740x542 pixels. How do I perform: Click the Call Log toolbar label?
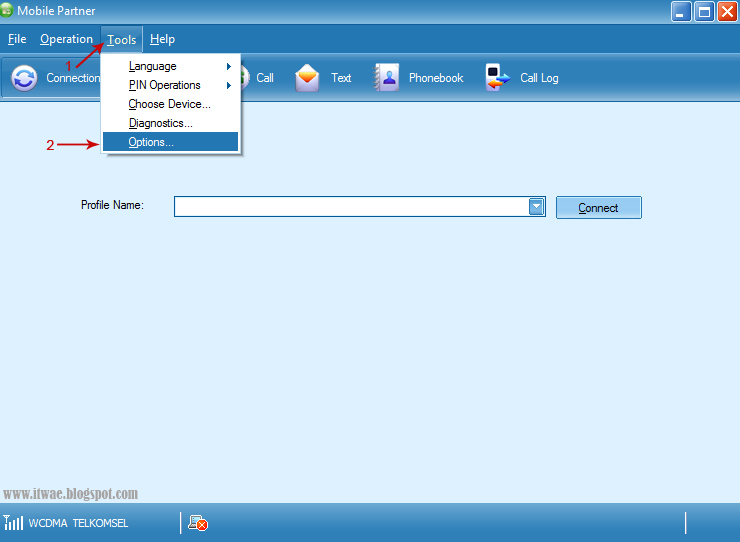click(539, 78)
